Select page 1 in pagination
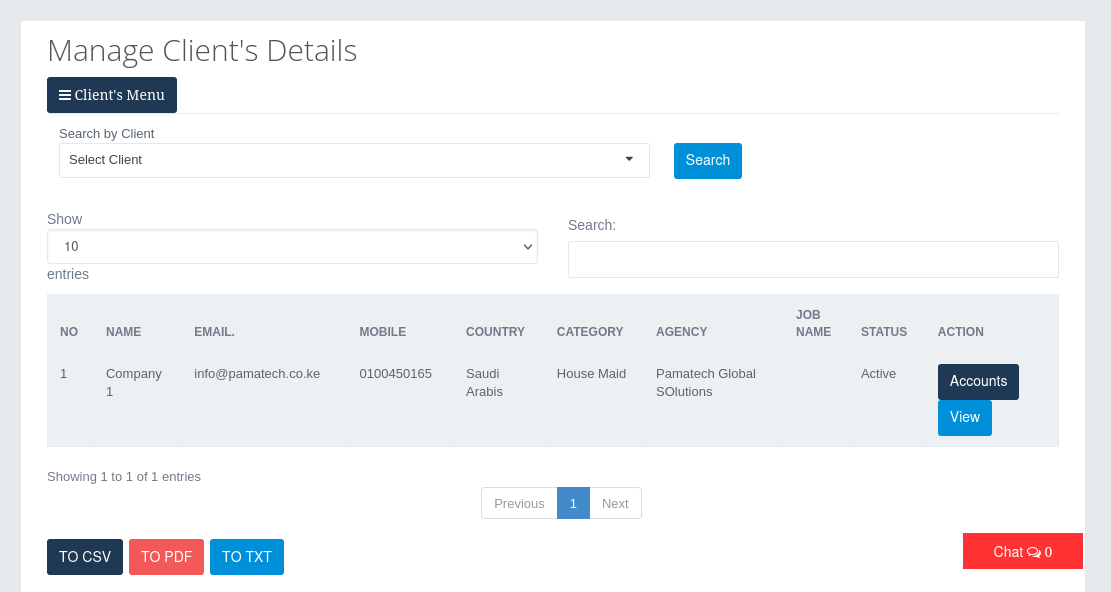 click(x=573, y=503)
